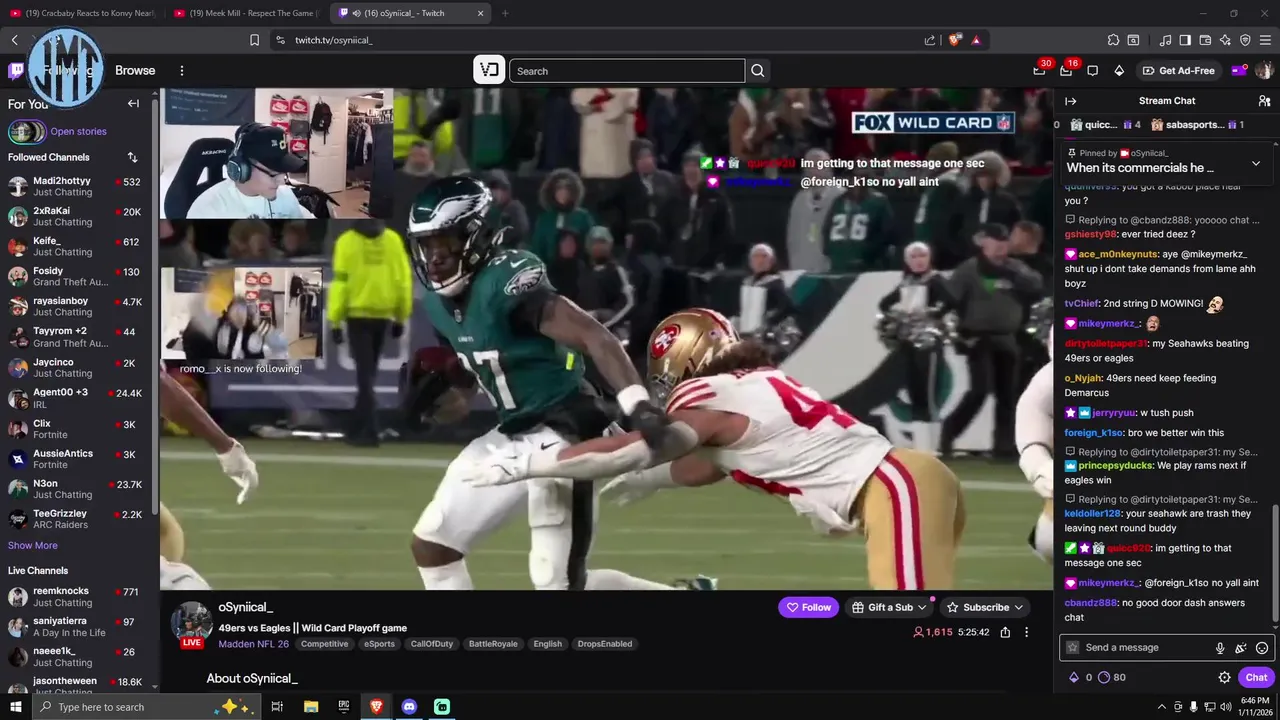Open Brave Shields lion icon in address bar
1280x720 pixels.
[955, 40]
